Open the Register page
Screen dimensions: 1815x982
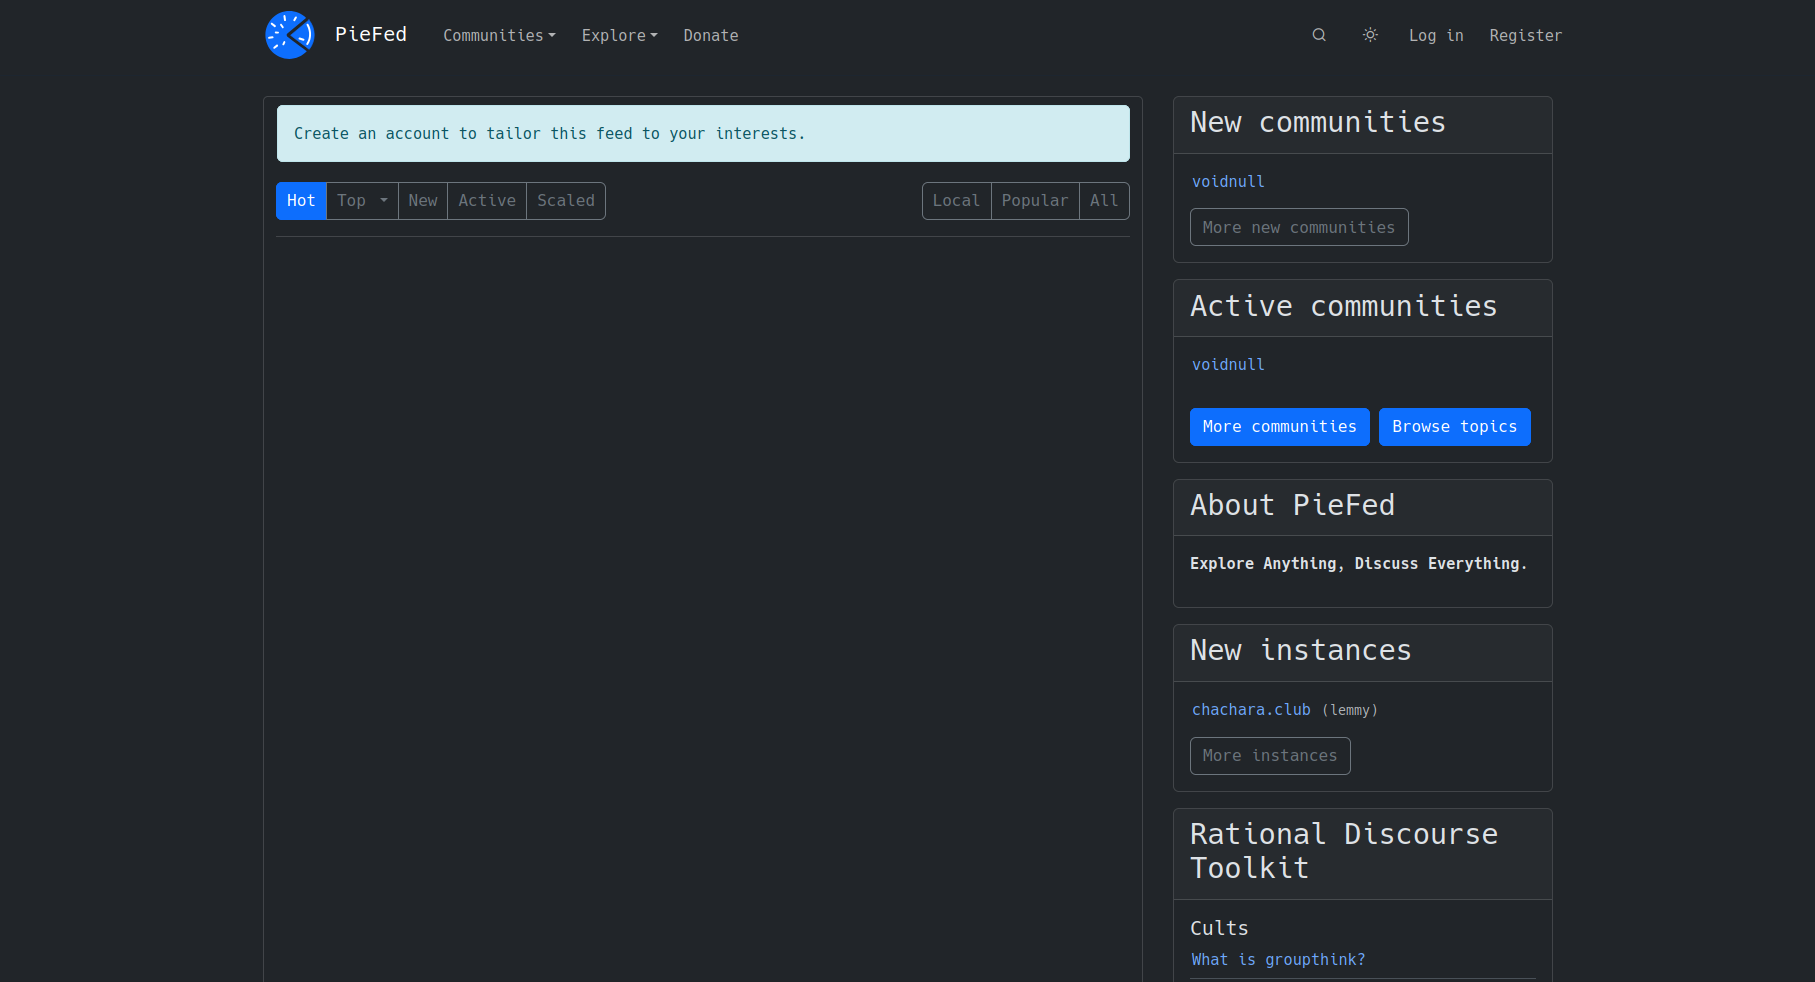[1525, 35]
